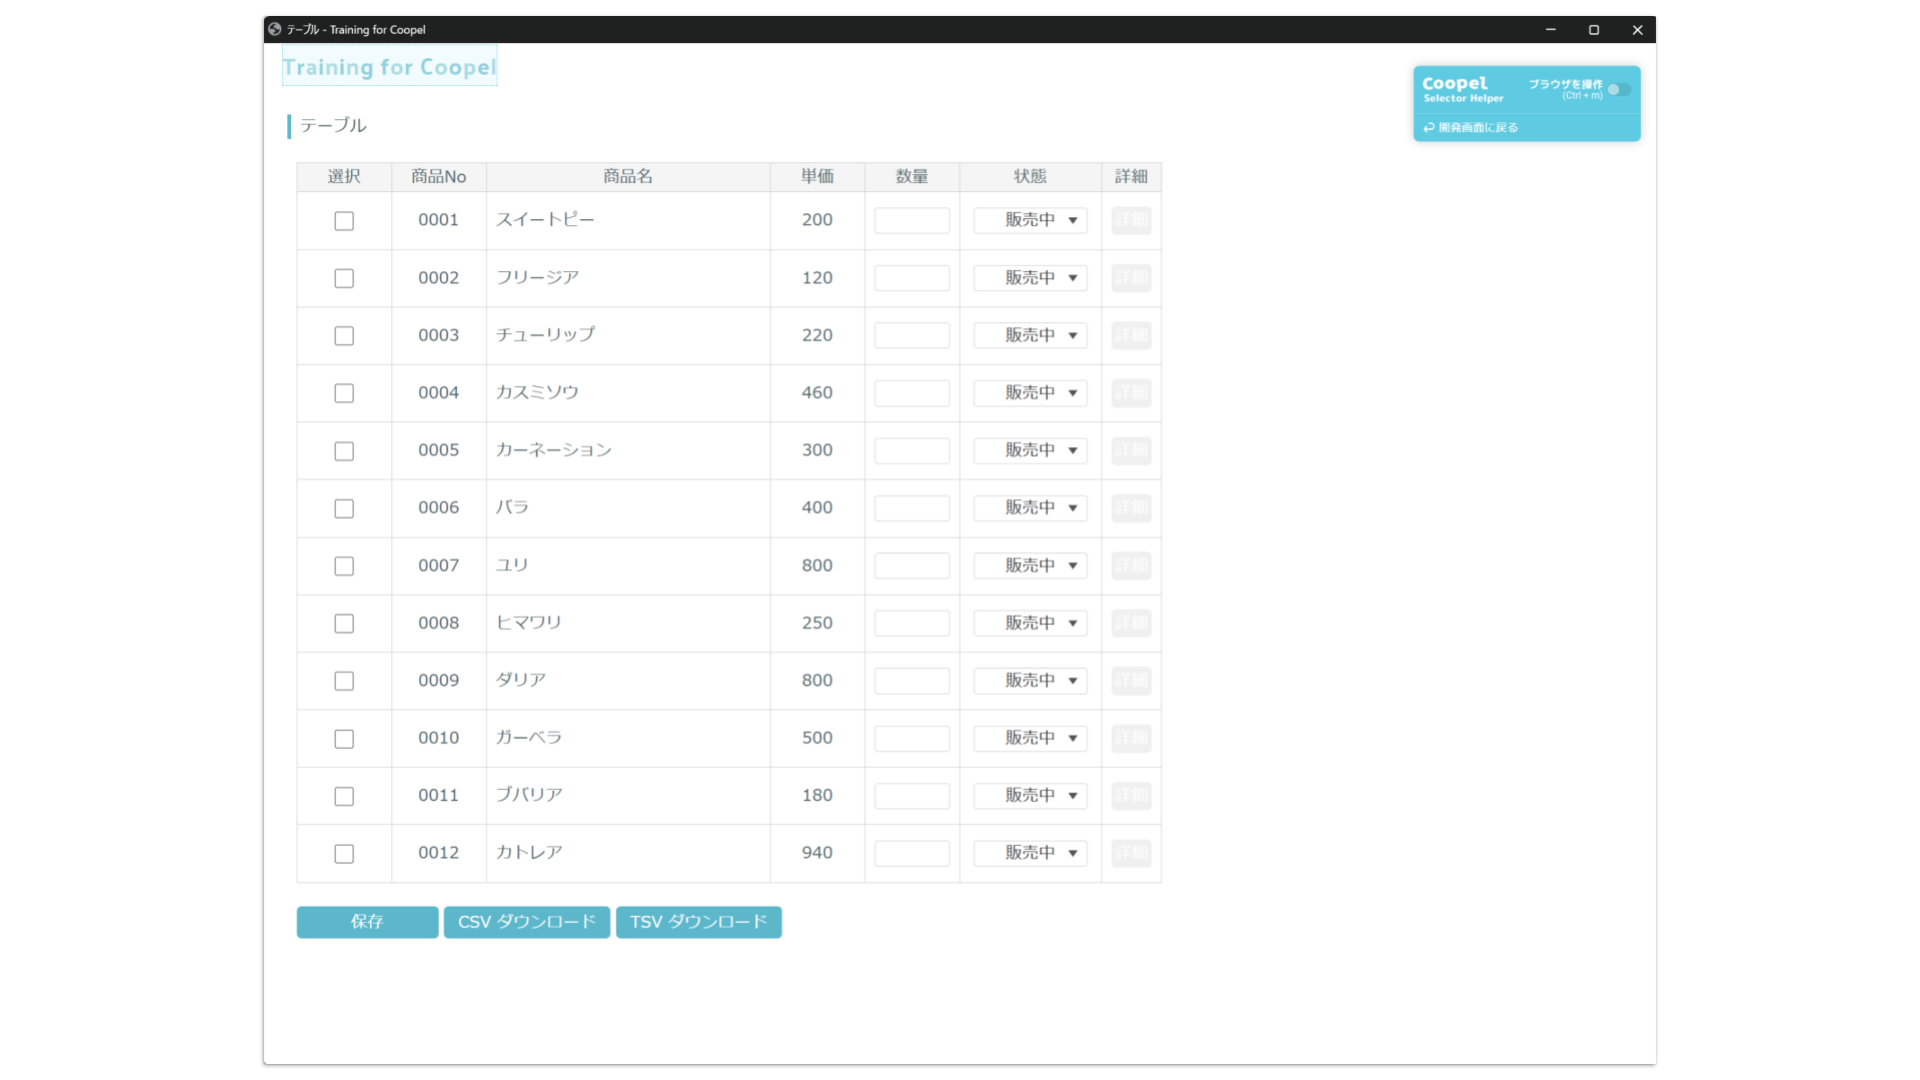Click the 保存 button

pos(367,922)
